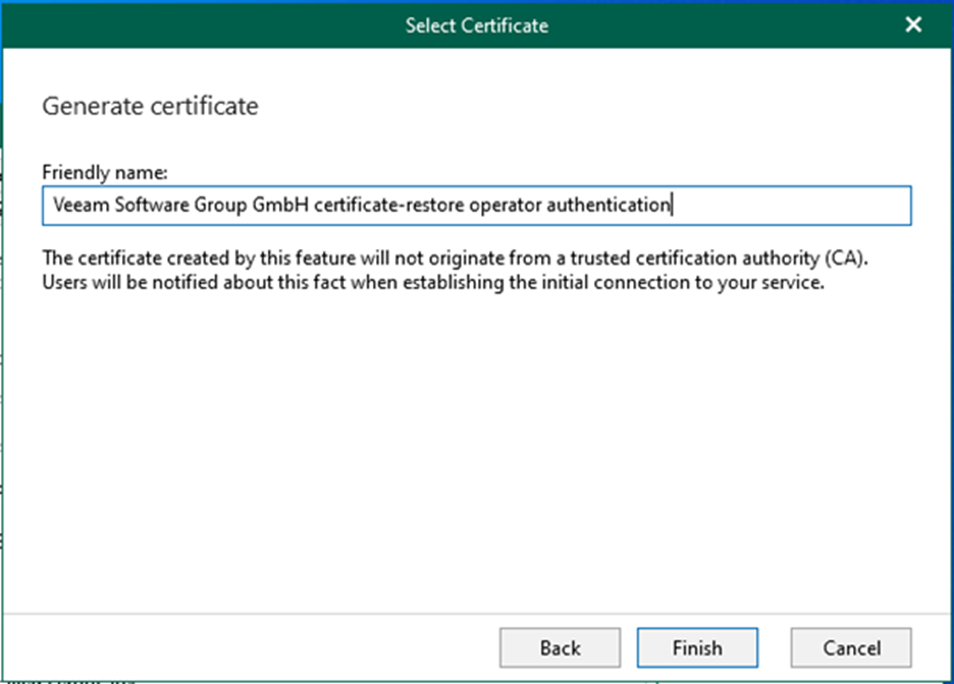Screen dimensions: 954x684
Task: Focus the Friendly name input field
Action: pos(477,205)
